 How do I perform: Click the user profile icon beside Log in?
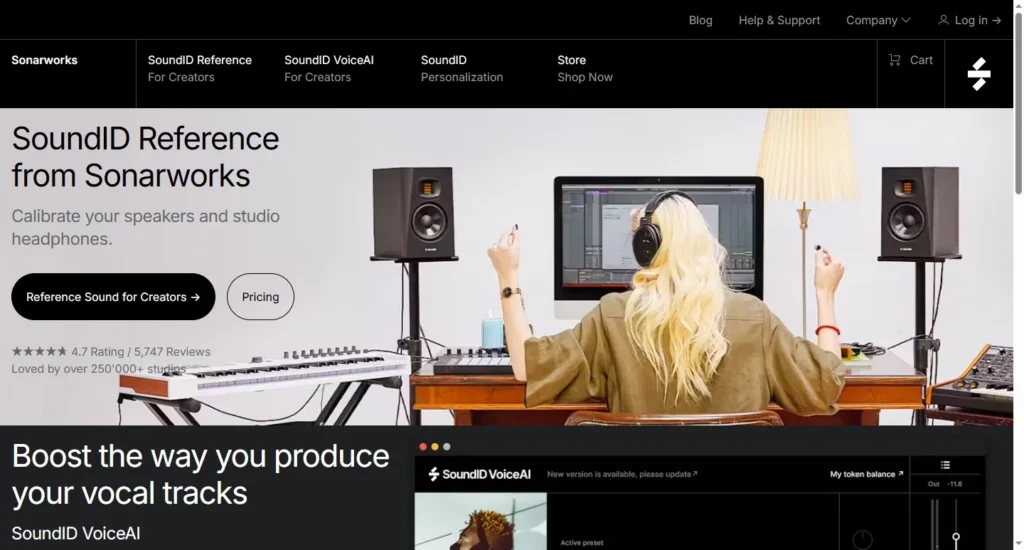click(943, 20)
